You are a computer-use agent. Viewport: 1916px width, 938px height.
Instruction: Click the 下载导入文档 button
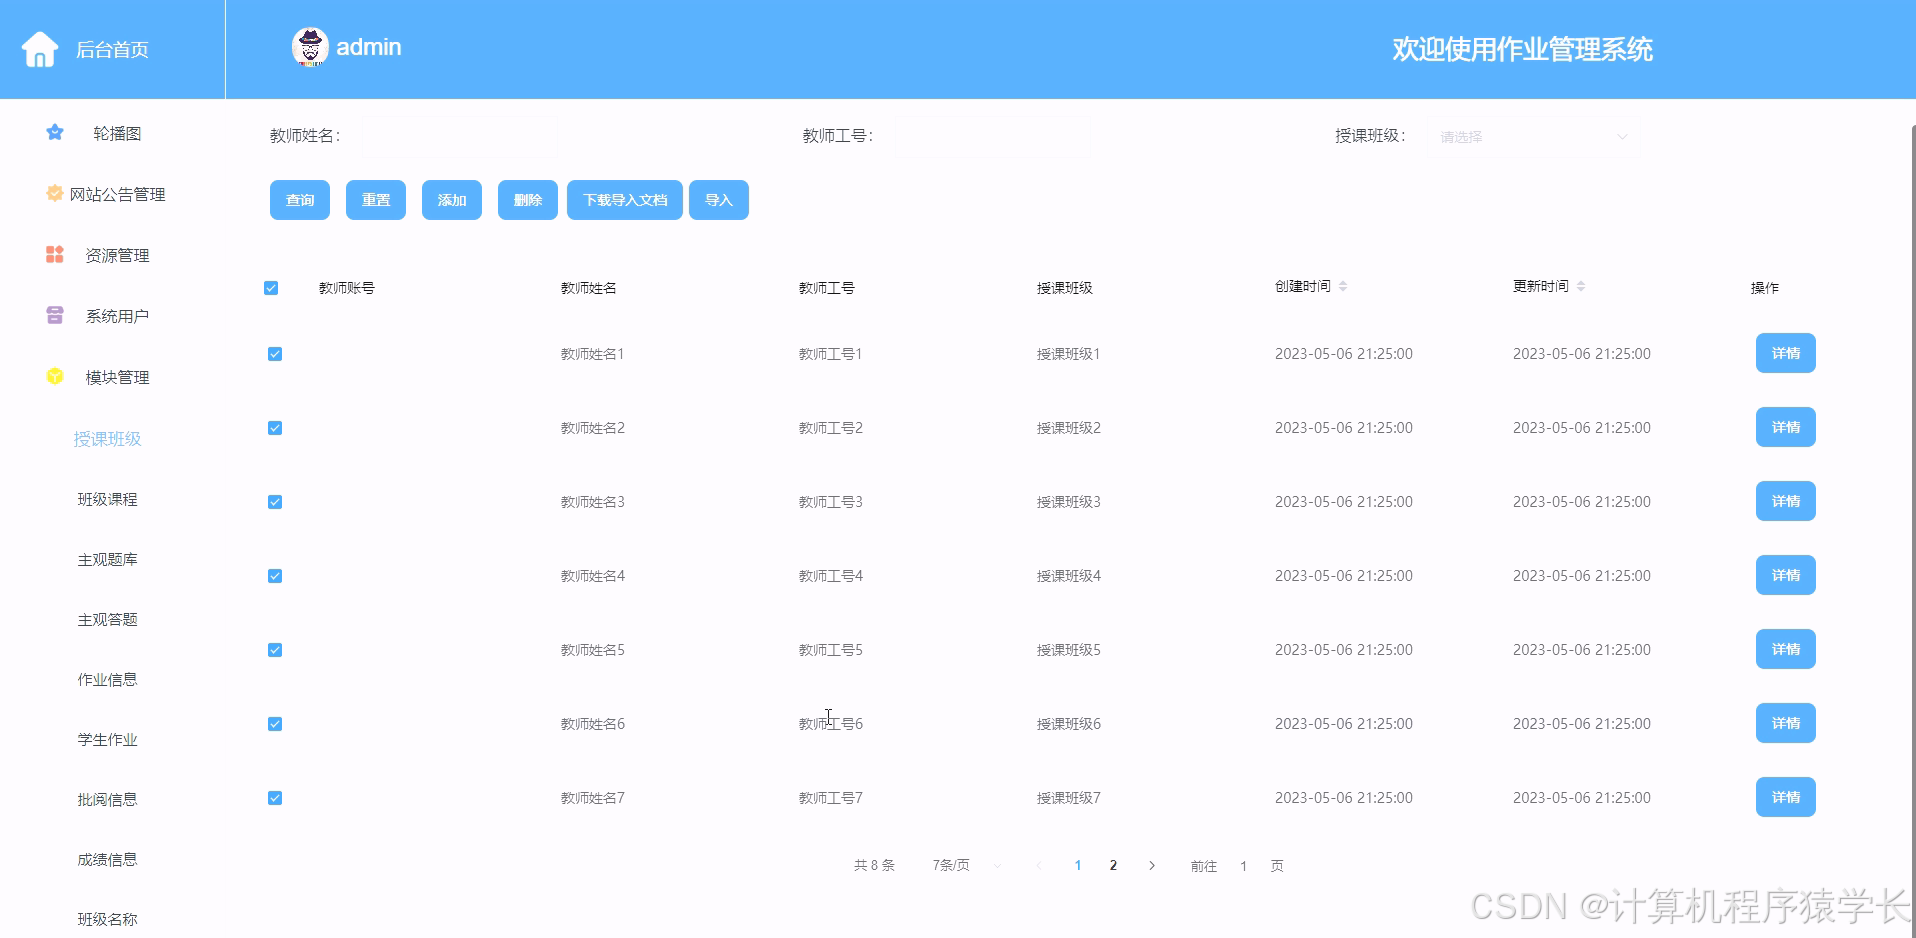[x=625, y=200]
